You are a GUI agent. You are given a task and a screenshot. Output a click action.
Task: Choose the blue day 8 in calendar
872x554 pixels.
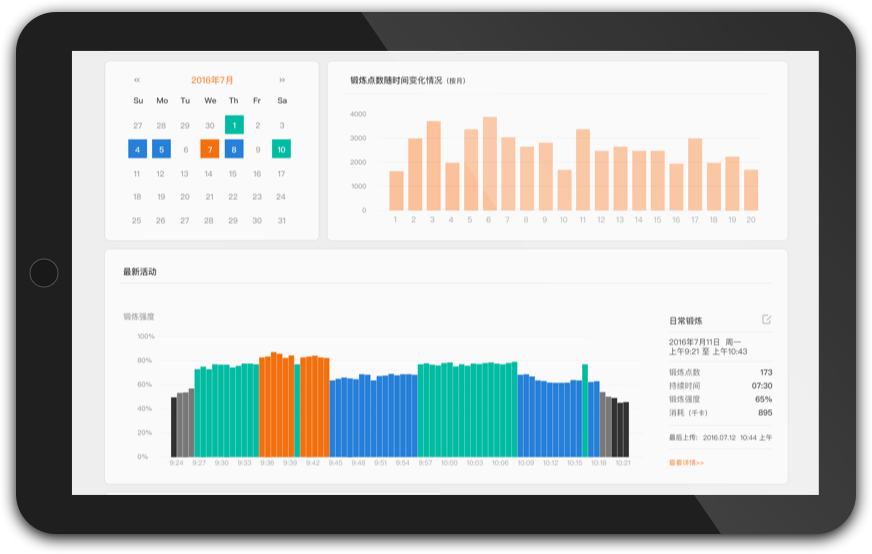[x=234, y=149]
